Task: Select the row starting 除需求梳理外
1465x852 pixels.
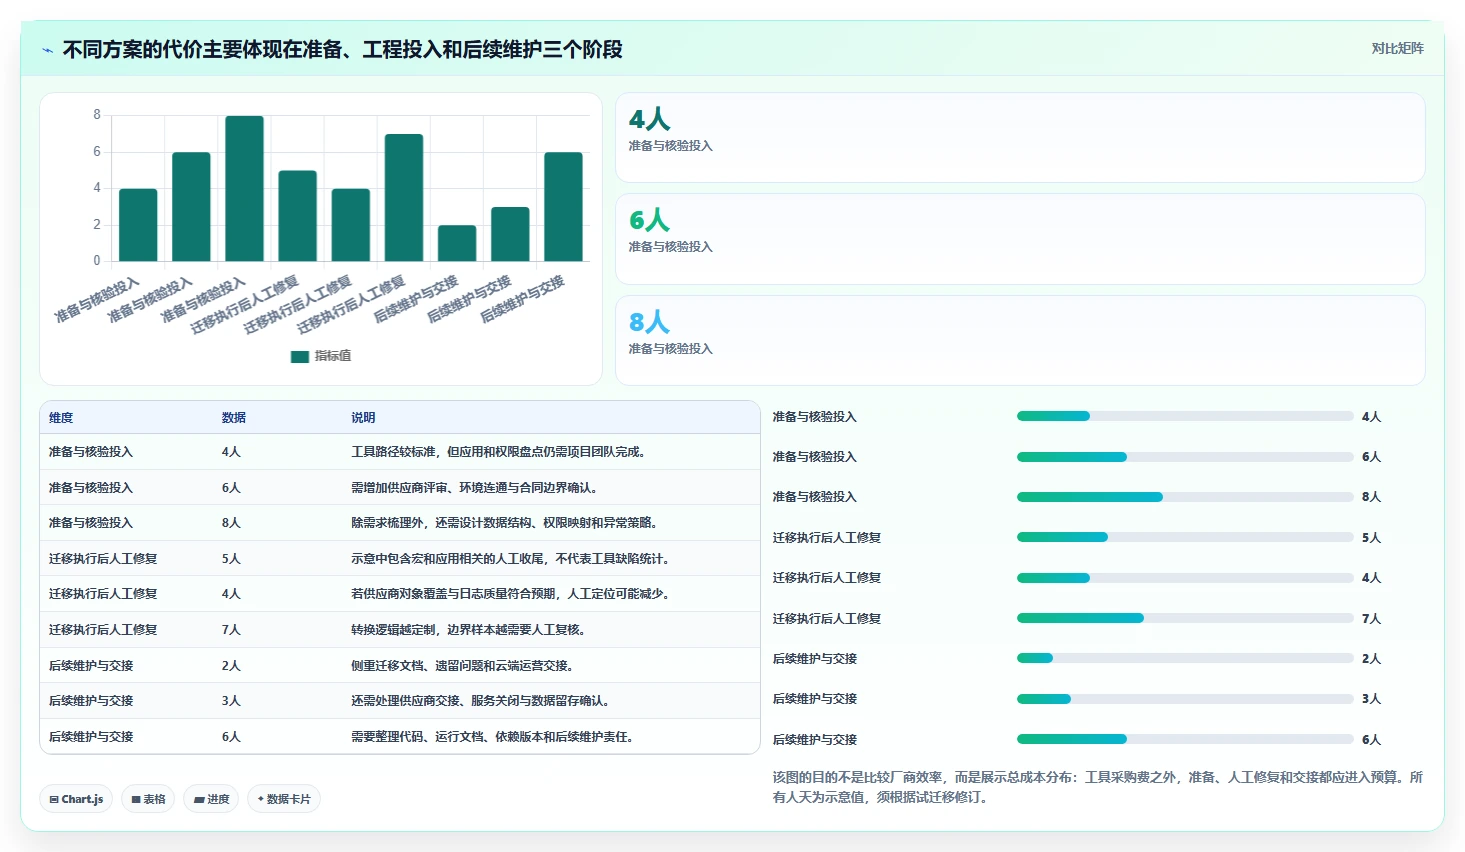Action: tap(400, 523)
